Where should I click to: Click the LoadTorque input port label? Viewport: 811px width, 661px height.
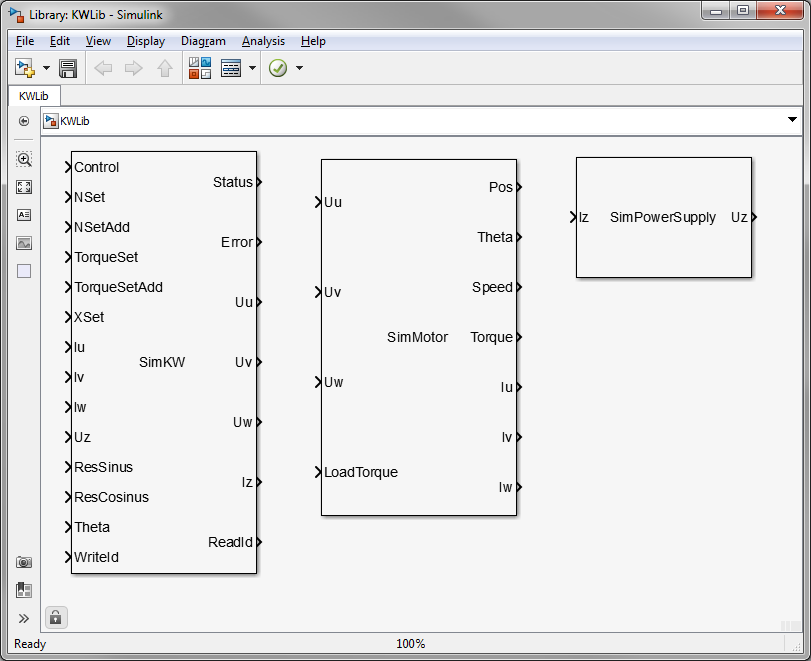click(361, 472)
